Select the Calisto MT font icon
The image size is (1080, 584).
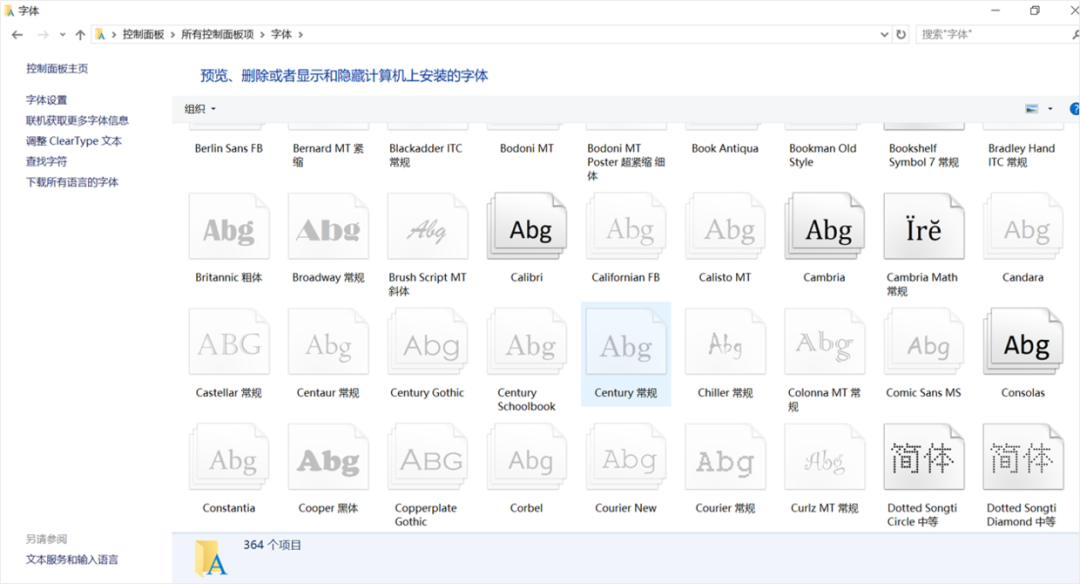(x=725, y=227)
